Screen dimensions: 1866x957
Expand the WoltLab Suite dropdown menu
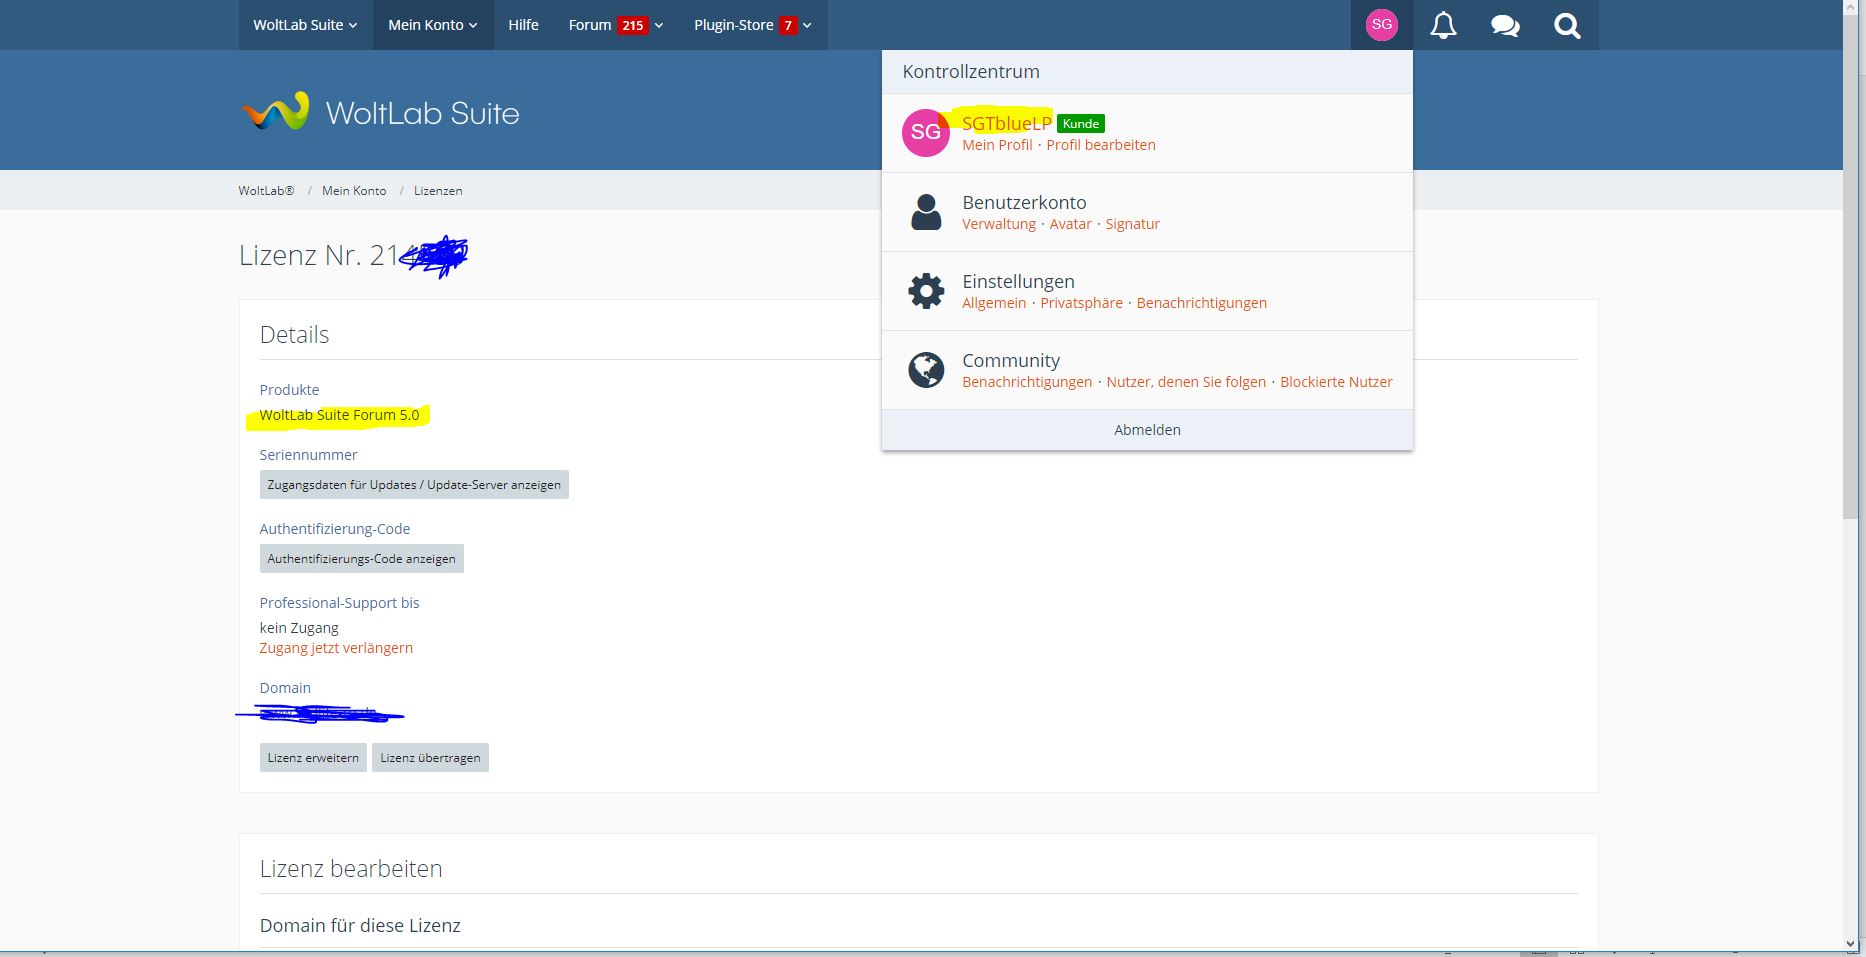(x=305, y=25)
